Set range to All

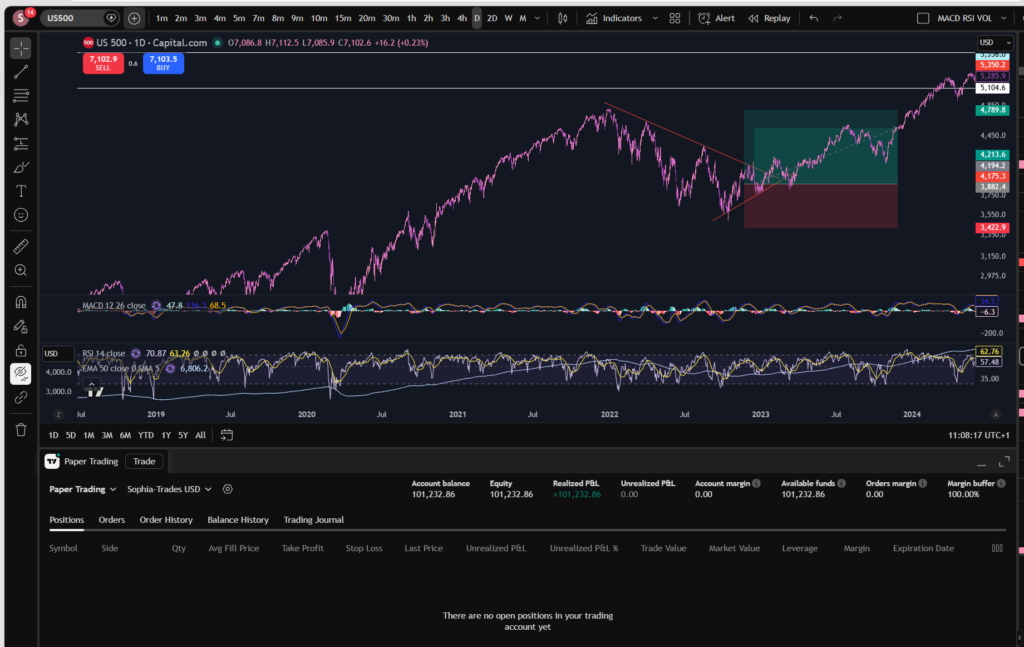(x=200, y=435)
